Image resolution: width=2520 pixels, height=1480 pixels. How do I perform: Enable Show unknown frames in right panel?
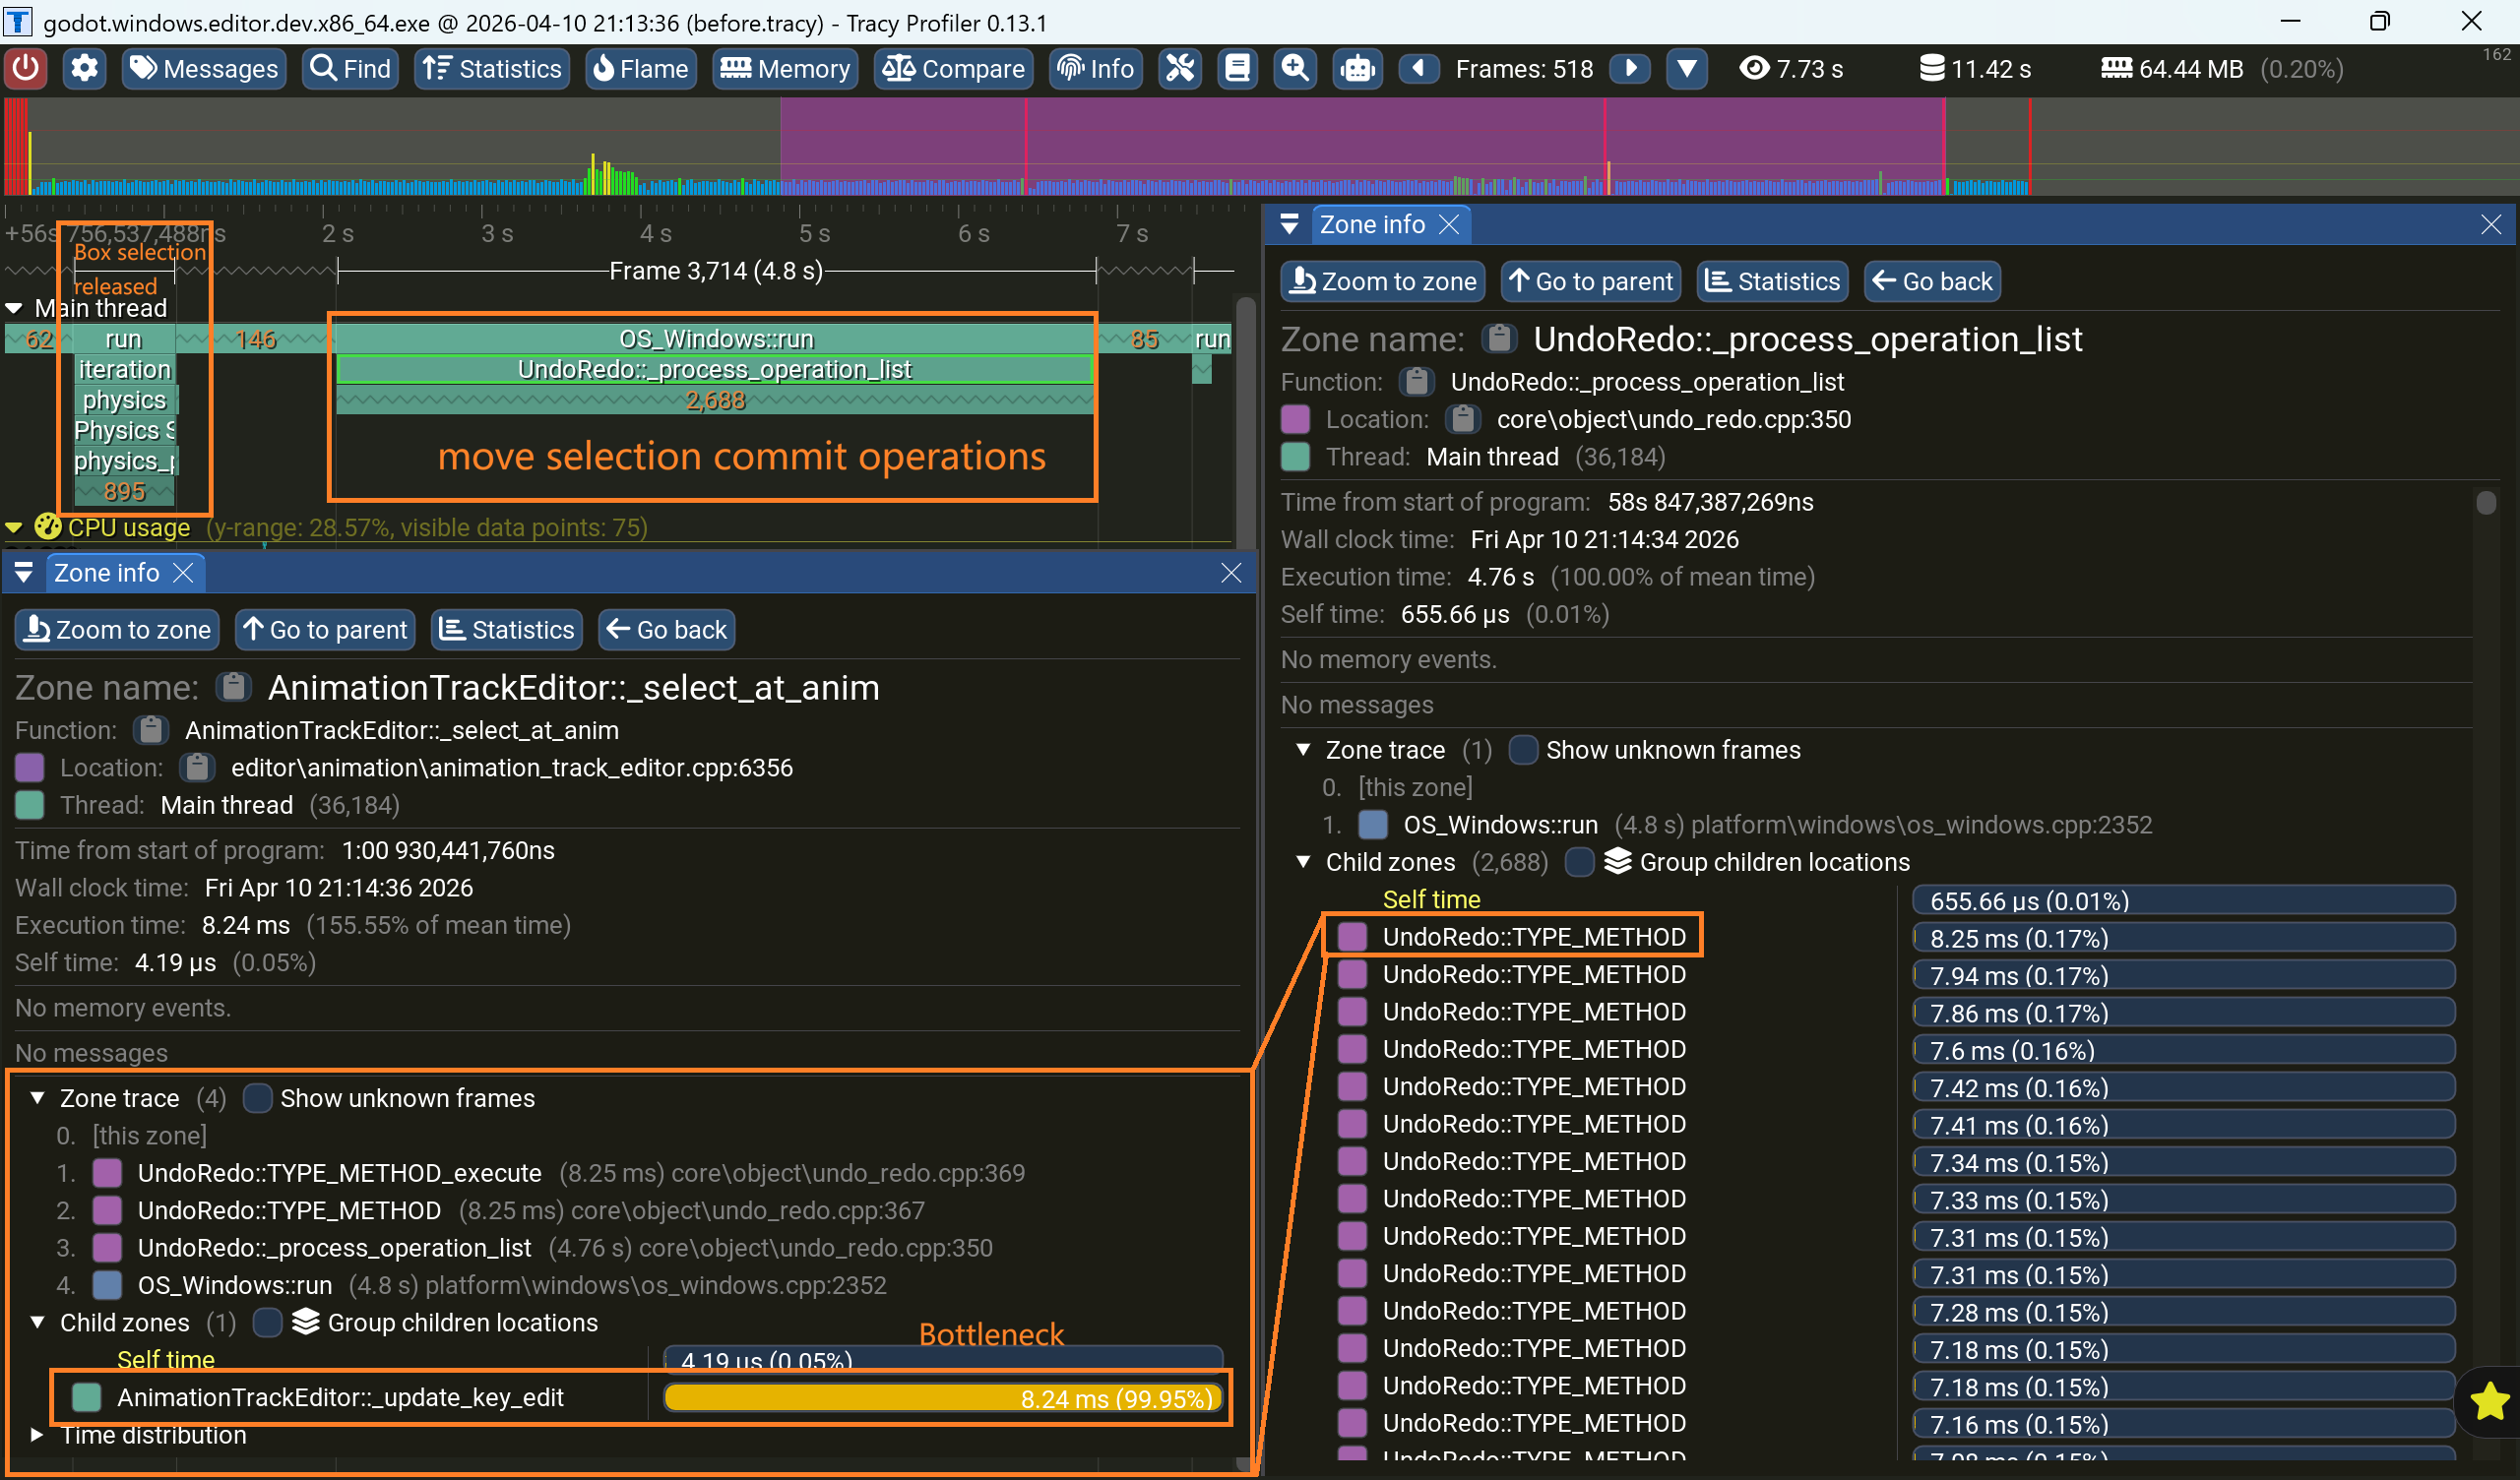1523,750
